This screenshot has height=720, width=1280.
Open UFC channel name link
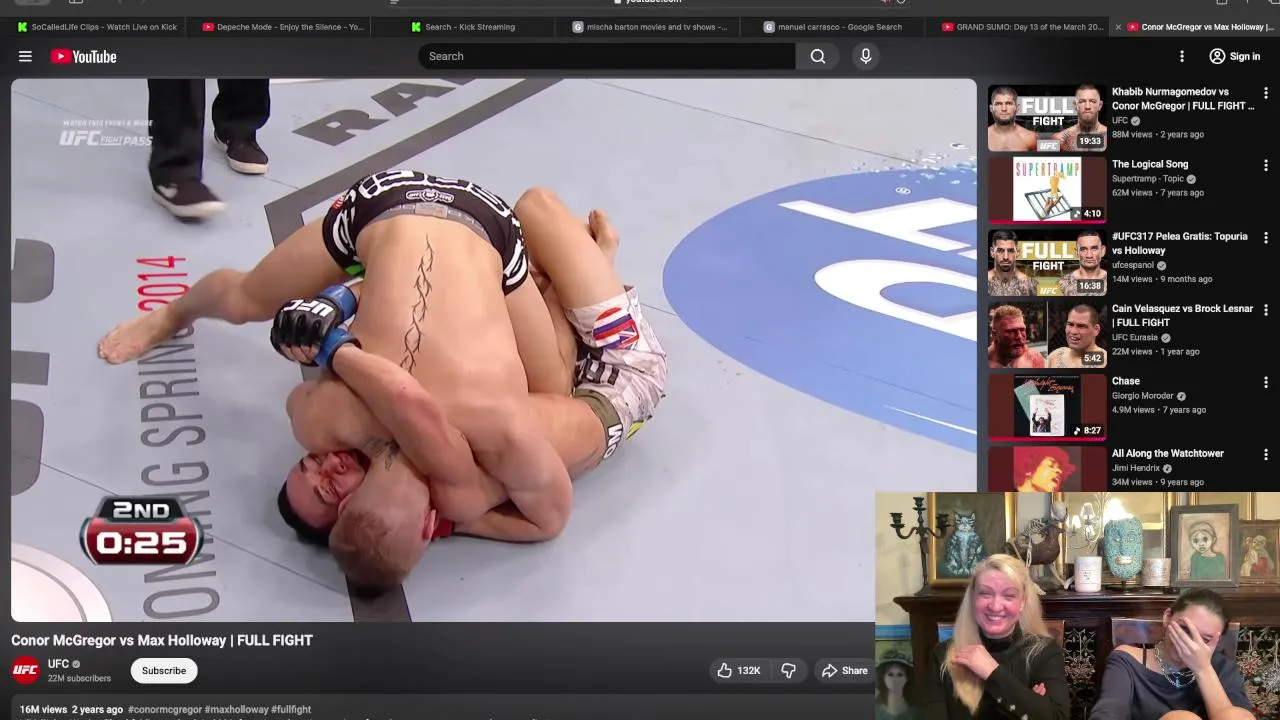pyautogui.click(x=58, y=664)
